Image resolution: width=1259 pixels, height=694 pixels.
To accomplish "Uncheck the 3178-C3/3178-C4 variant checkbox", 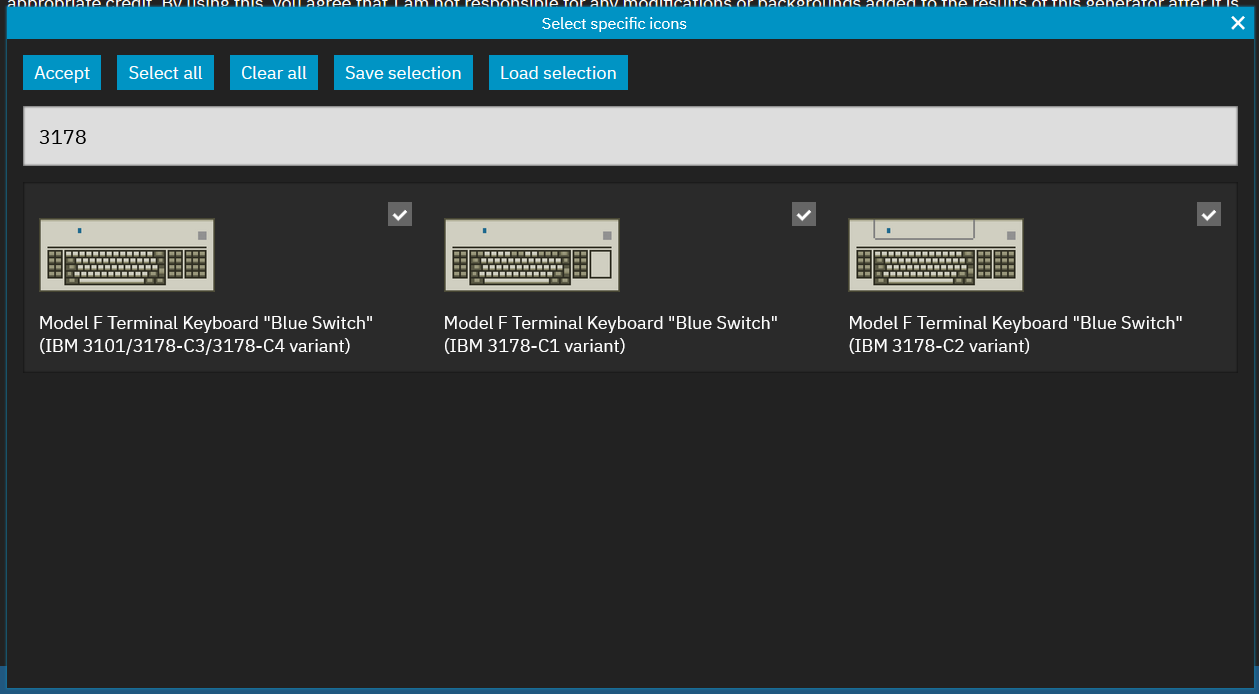I will (399, 213).
